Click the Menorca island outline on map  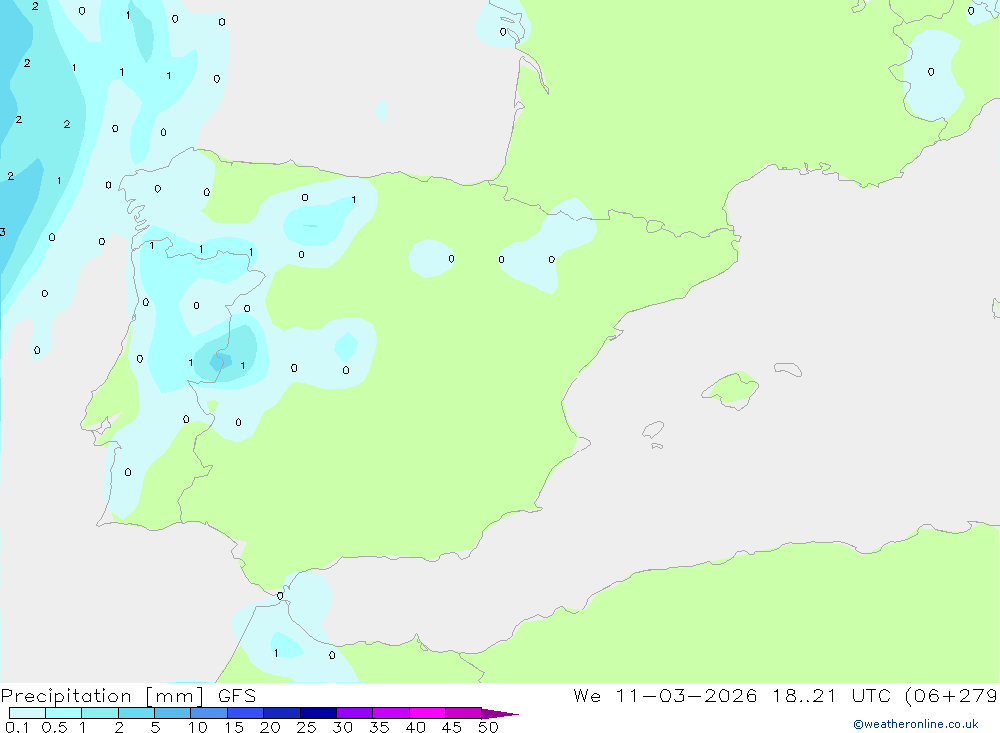788,369
